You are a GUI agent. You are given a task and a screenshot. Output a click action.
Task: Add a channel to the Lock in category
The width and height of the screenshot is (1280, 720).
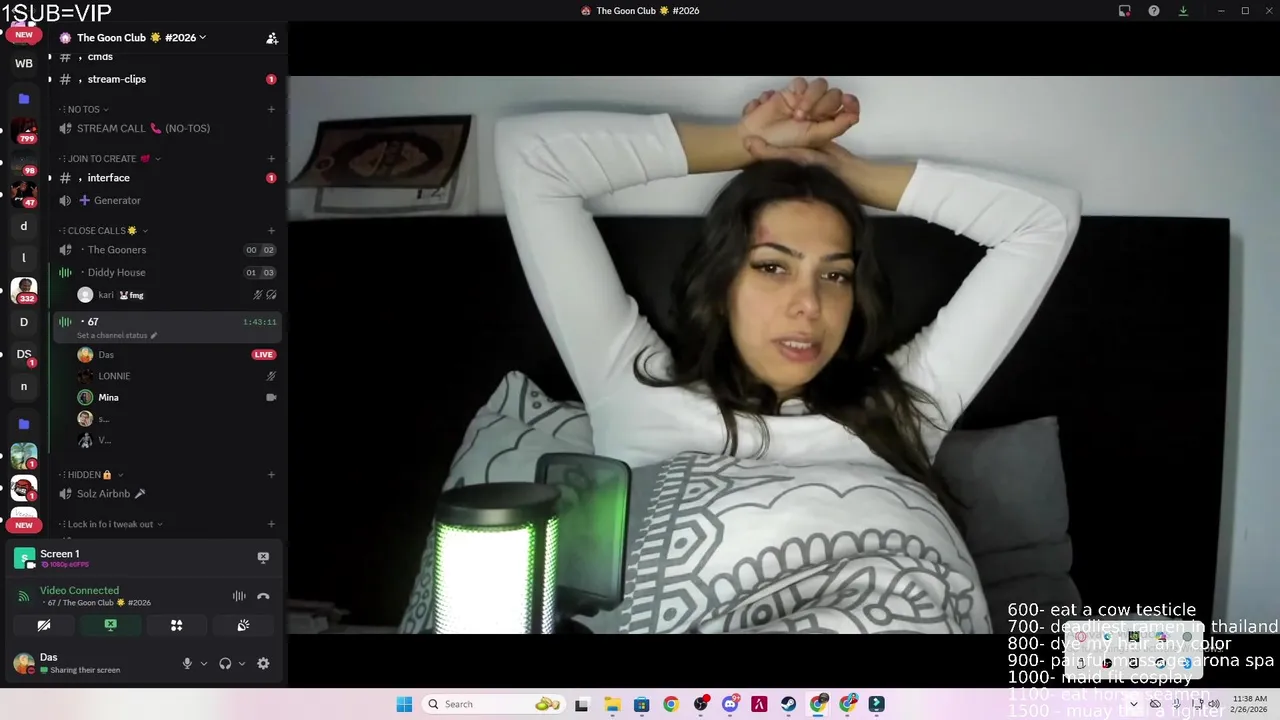(271, 524)
